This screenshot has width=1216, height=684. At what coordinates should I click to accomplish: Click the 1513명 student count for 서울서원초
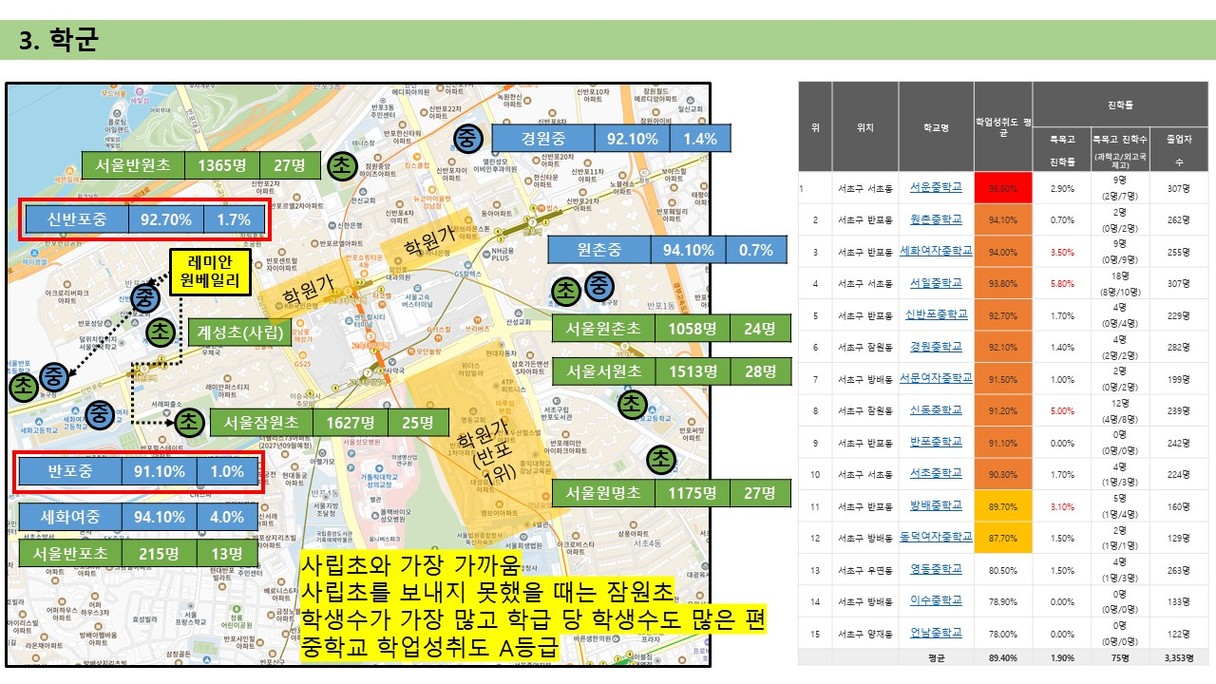tap(694, 372)
